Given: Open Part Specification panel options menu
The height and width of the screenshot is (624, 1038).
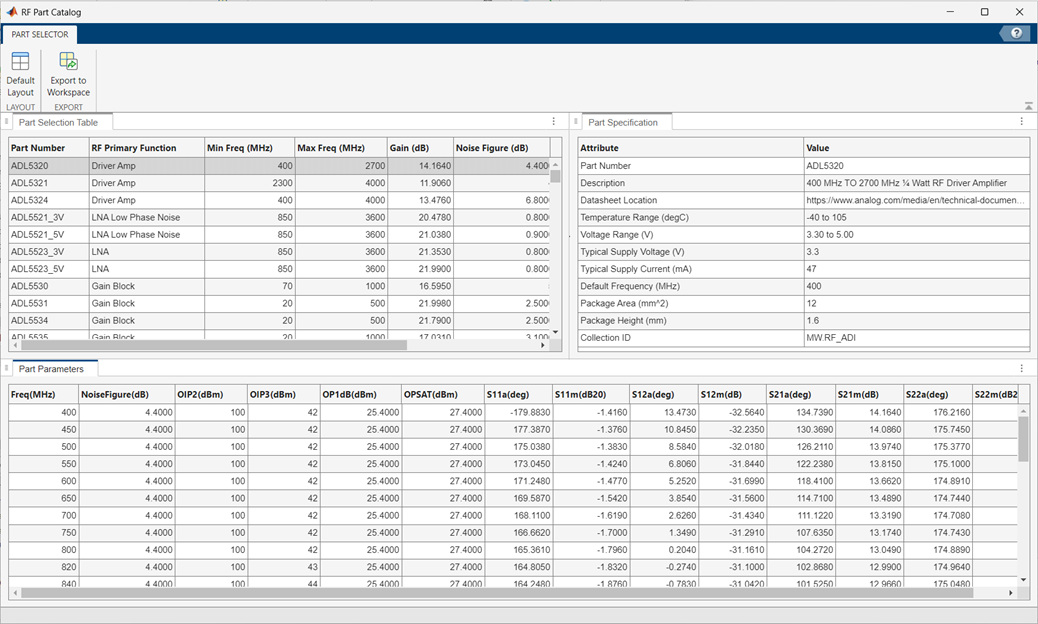Looking at the screenshot, I should pos(1021,122).
